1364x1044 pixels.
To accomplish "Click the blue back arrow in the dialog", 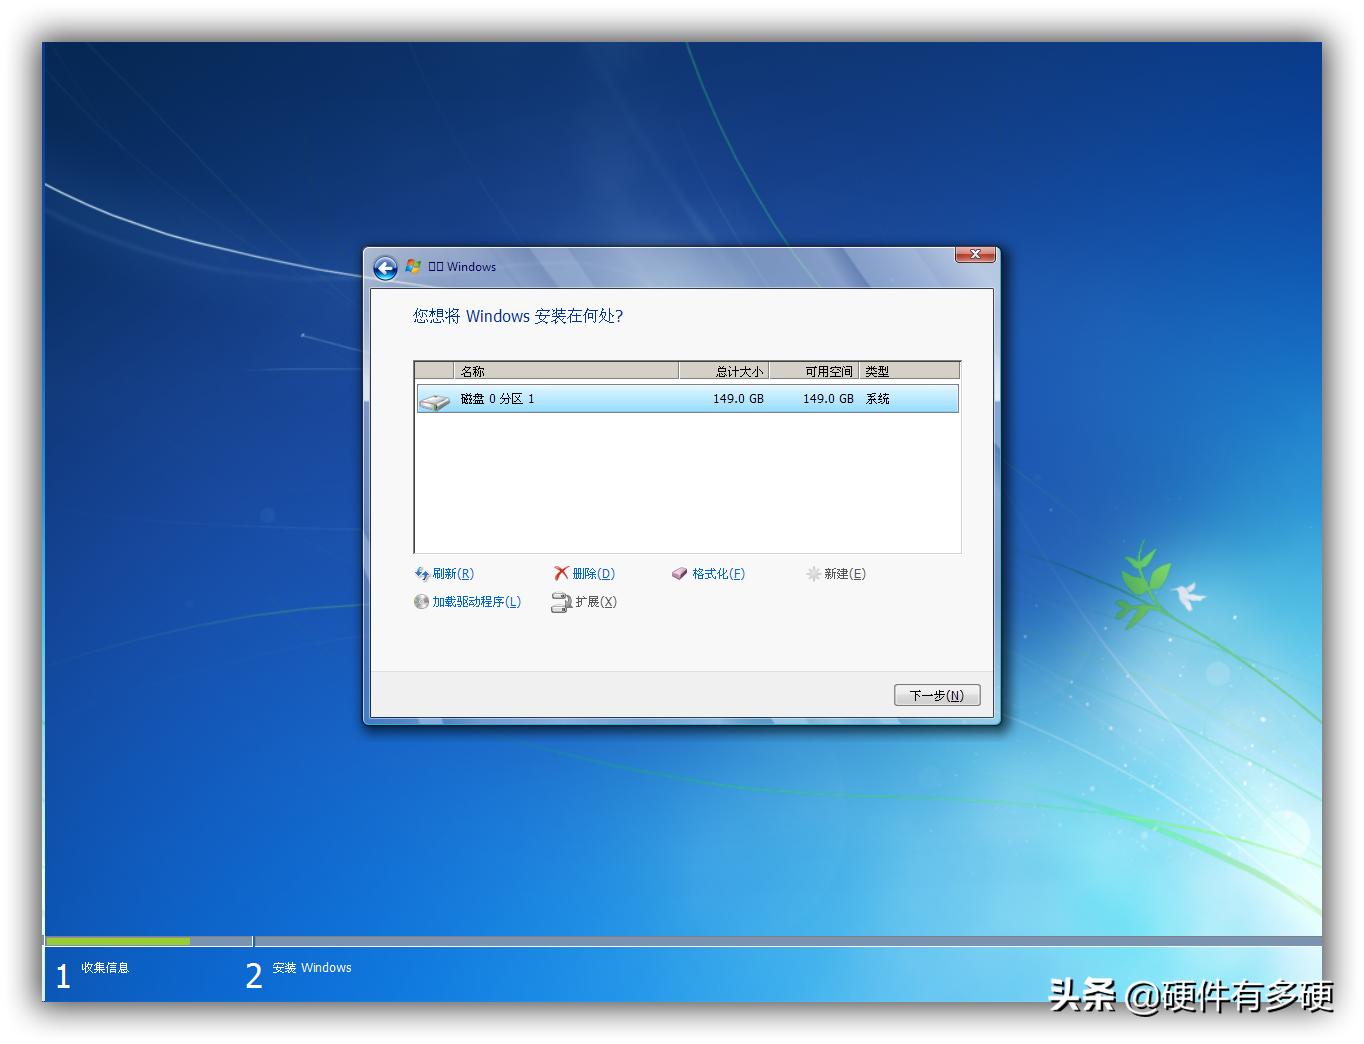I will point(385,267).
